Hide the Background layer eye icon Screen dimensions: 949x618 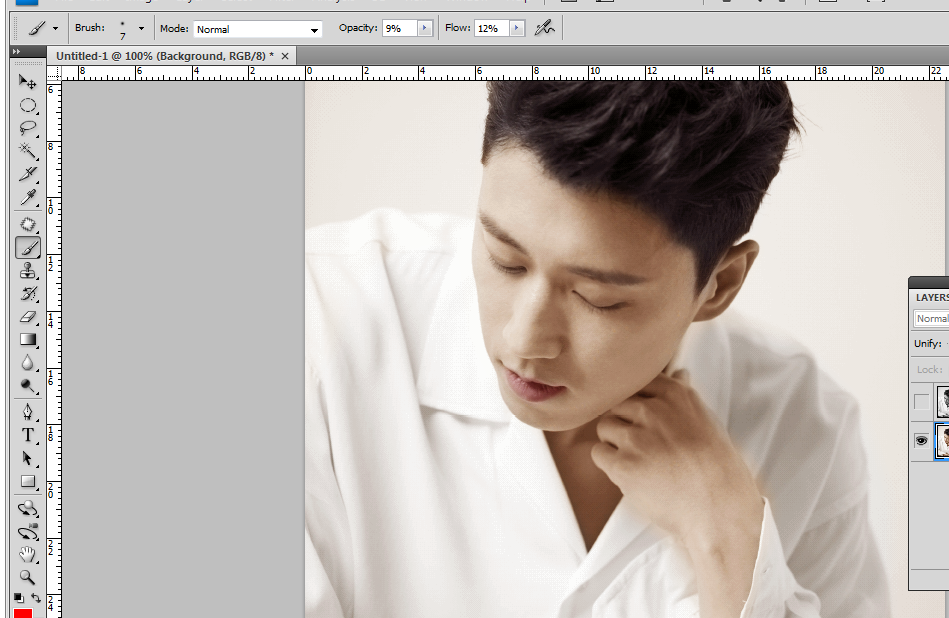(x=921, y=441)
